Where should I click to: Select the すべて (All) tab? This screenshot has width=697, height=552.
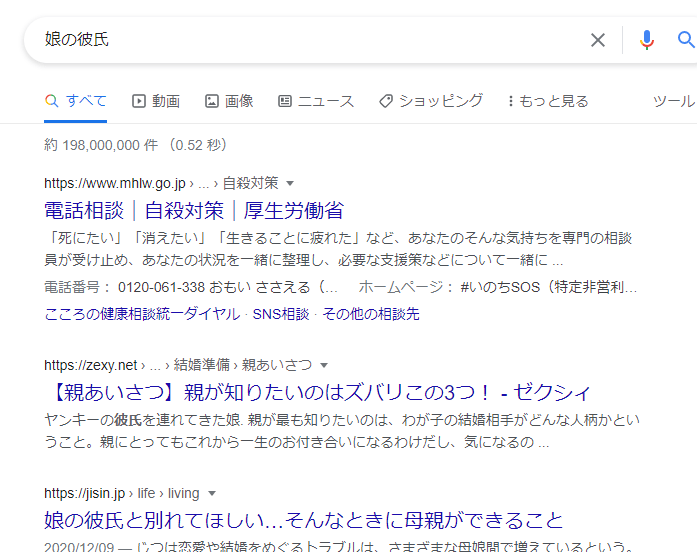point(76,101)
